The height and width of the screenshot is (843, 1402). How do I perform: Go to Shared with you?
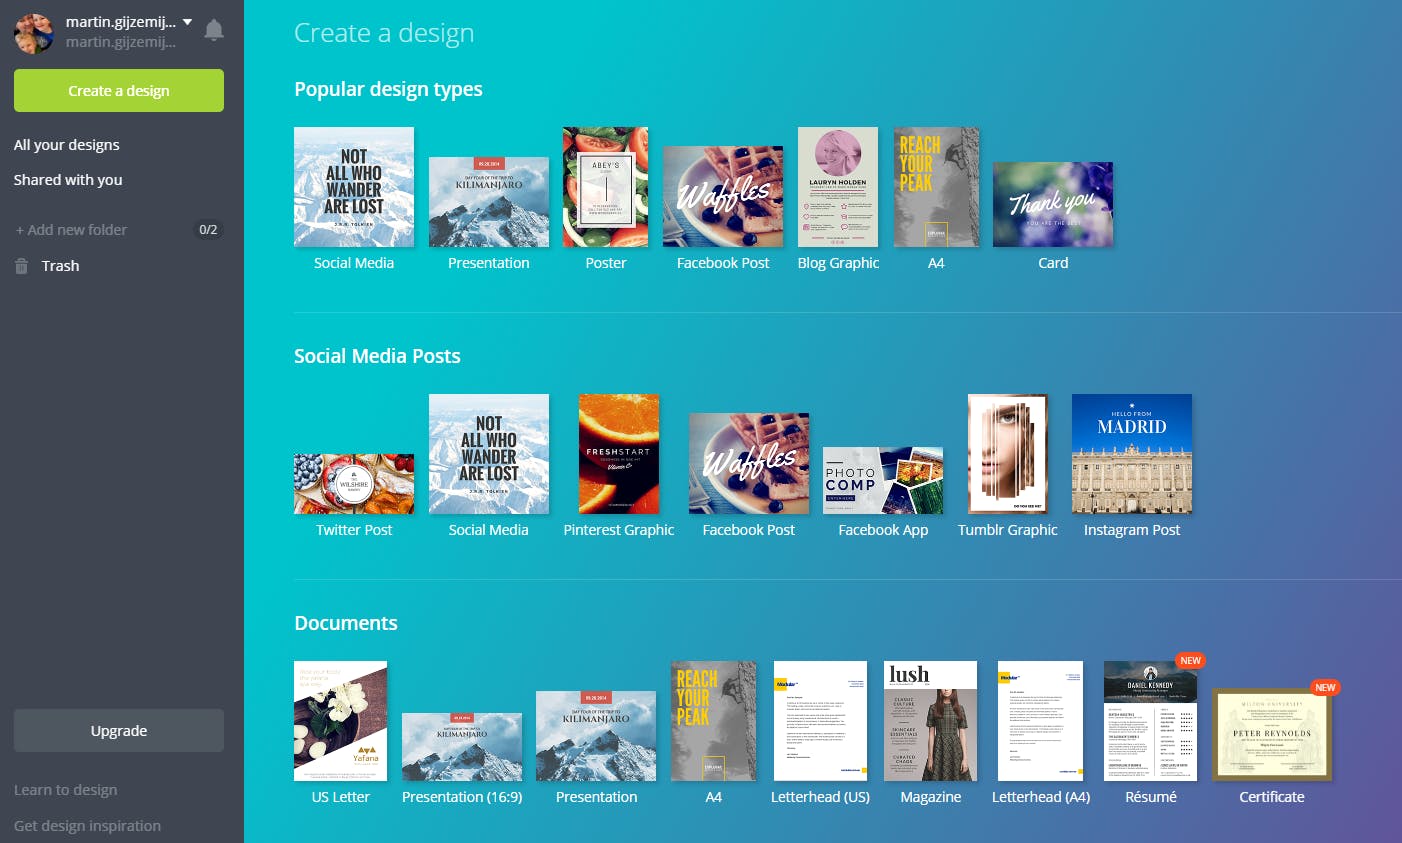[68, 180]
